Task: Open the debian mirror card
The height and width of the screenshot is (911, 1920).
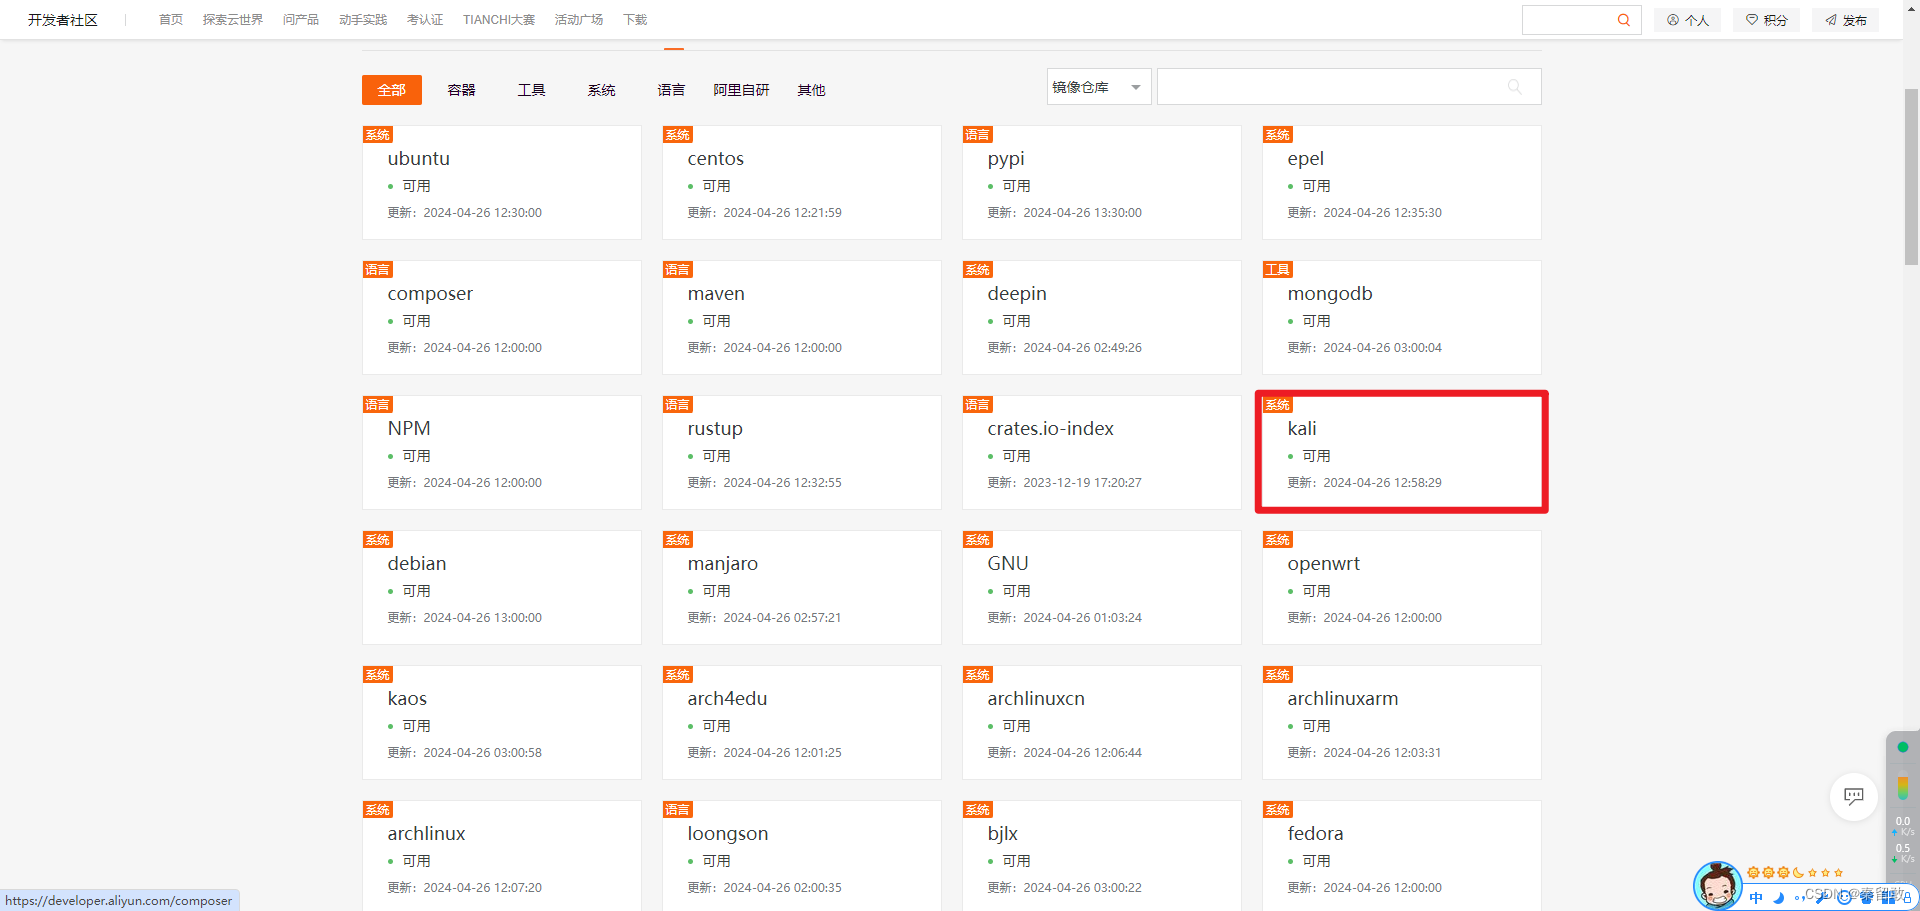Action: 501,587
